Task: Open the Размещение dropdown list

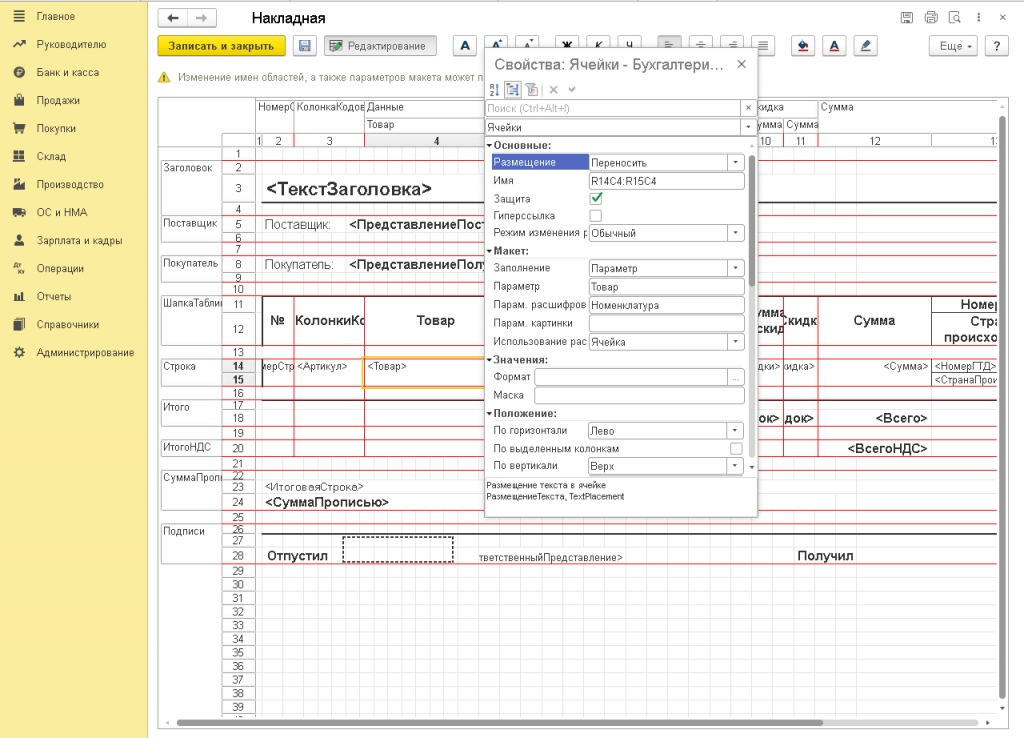Action: click(x=736, y=162)
